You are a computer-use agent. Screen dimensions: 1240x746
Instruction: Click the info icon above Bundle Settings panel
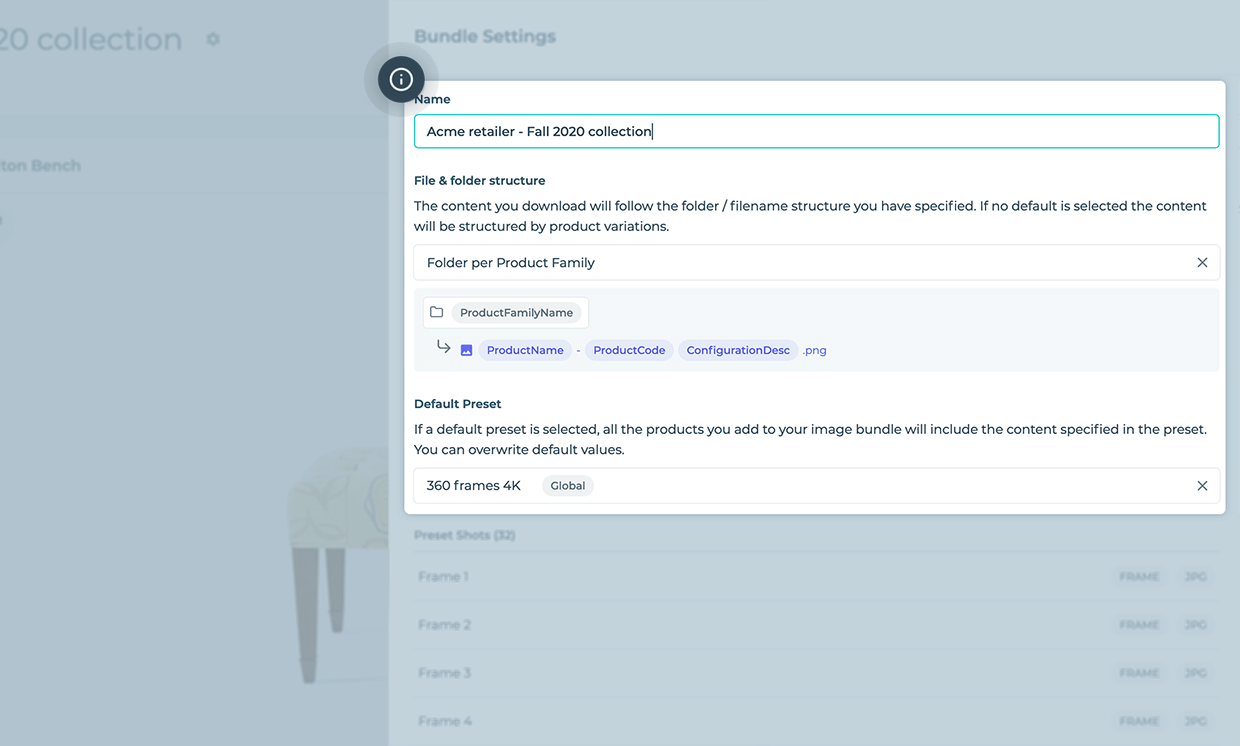point(400,79)
